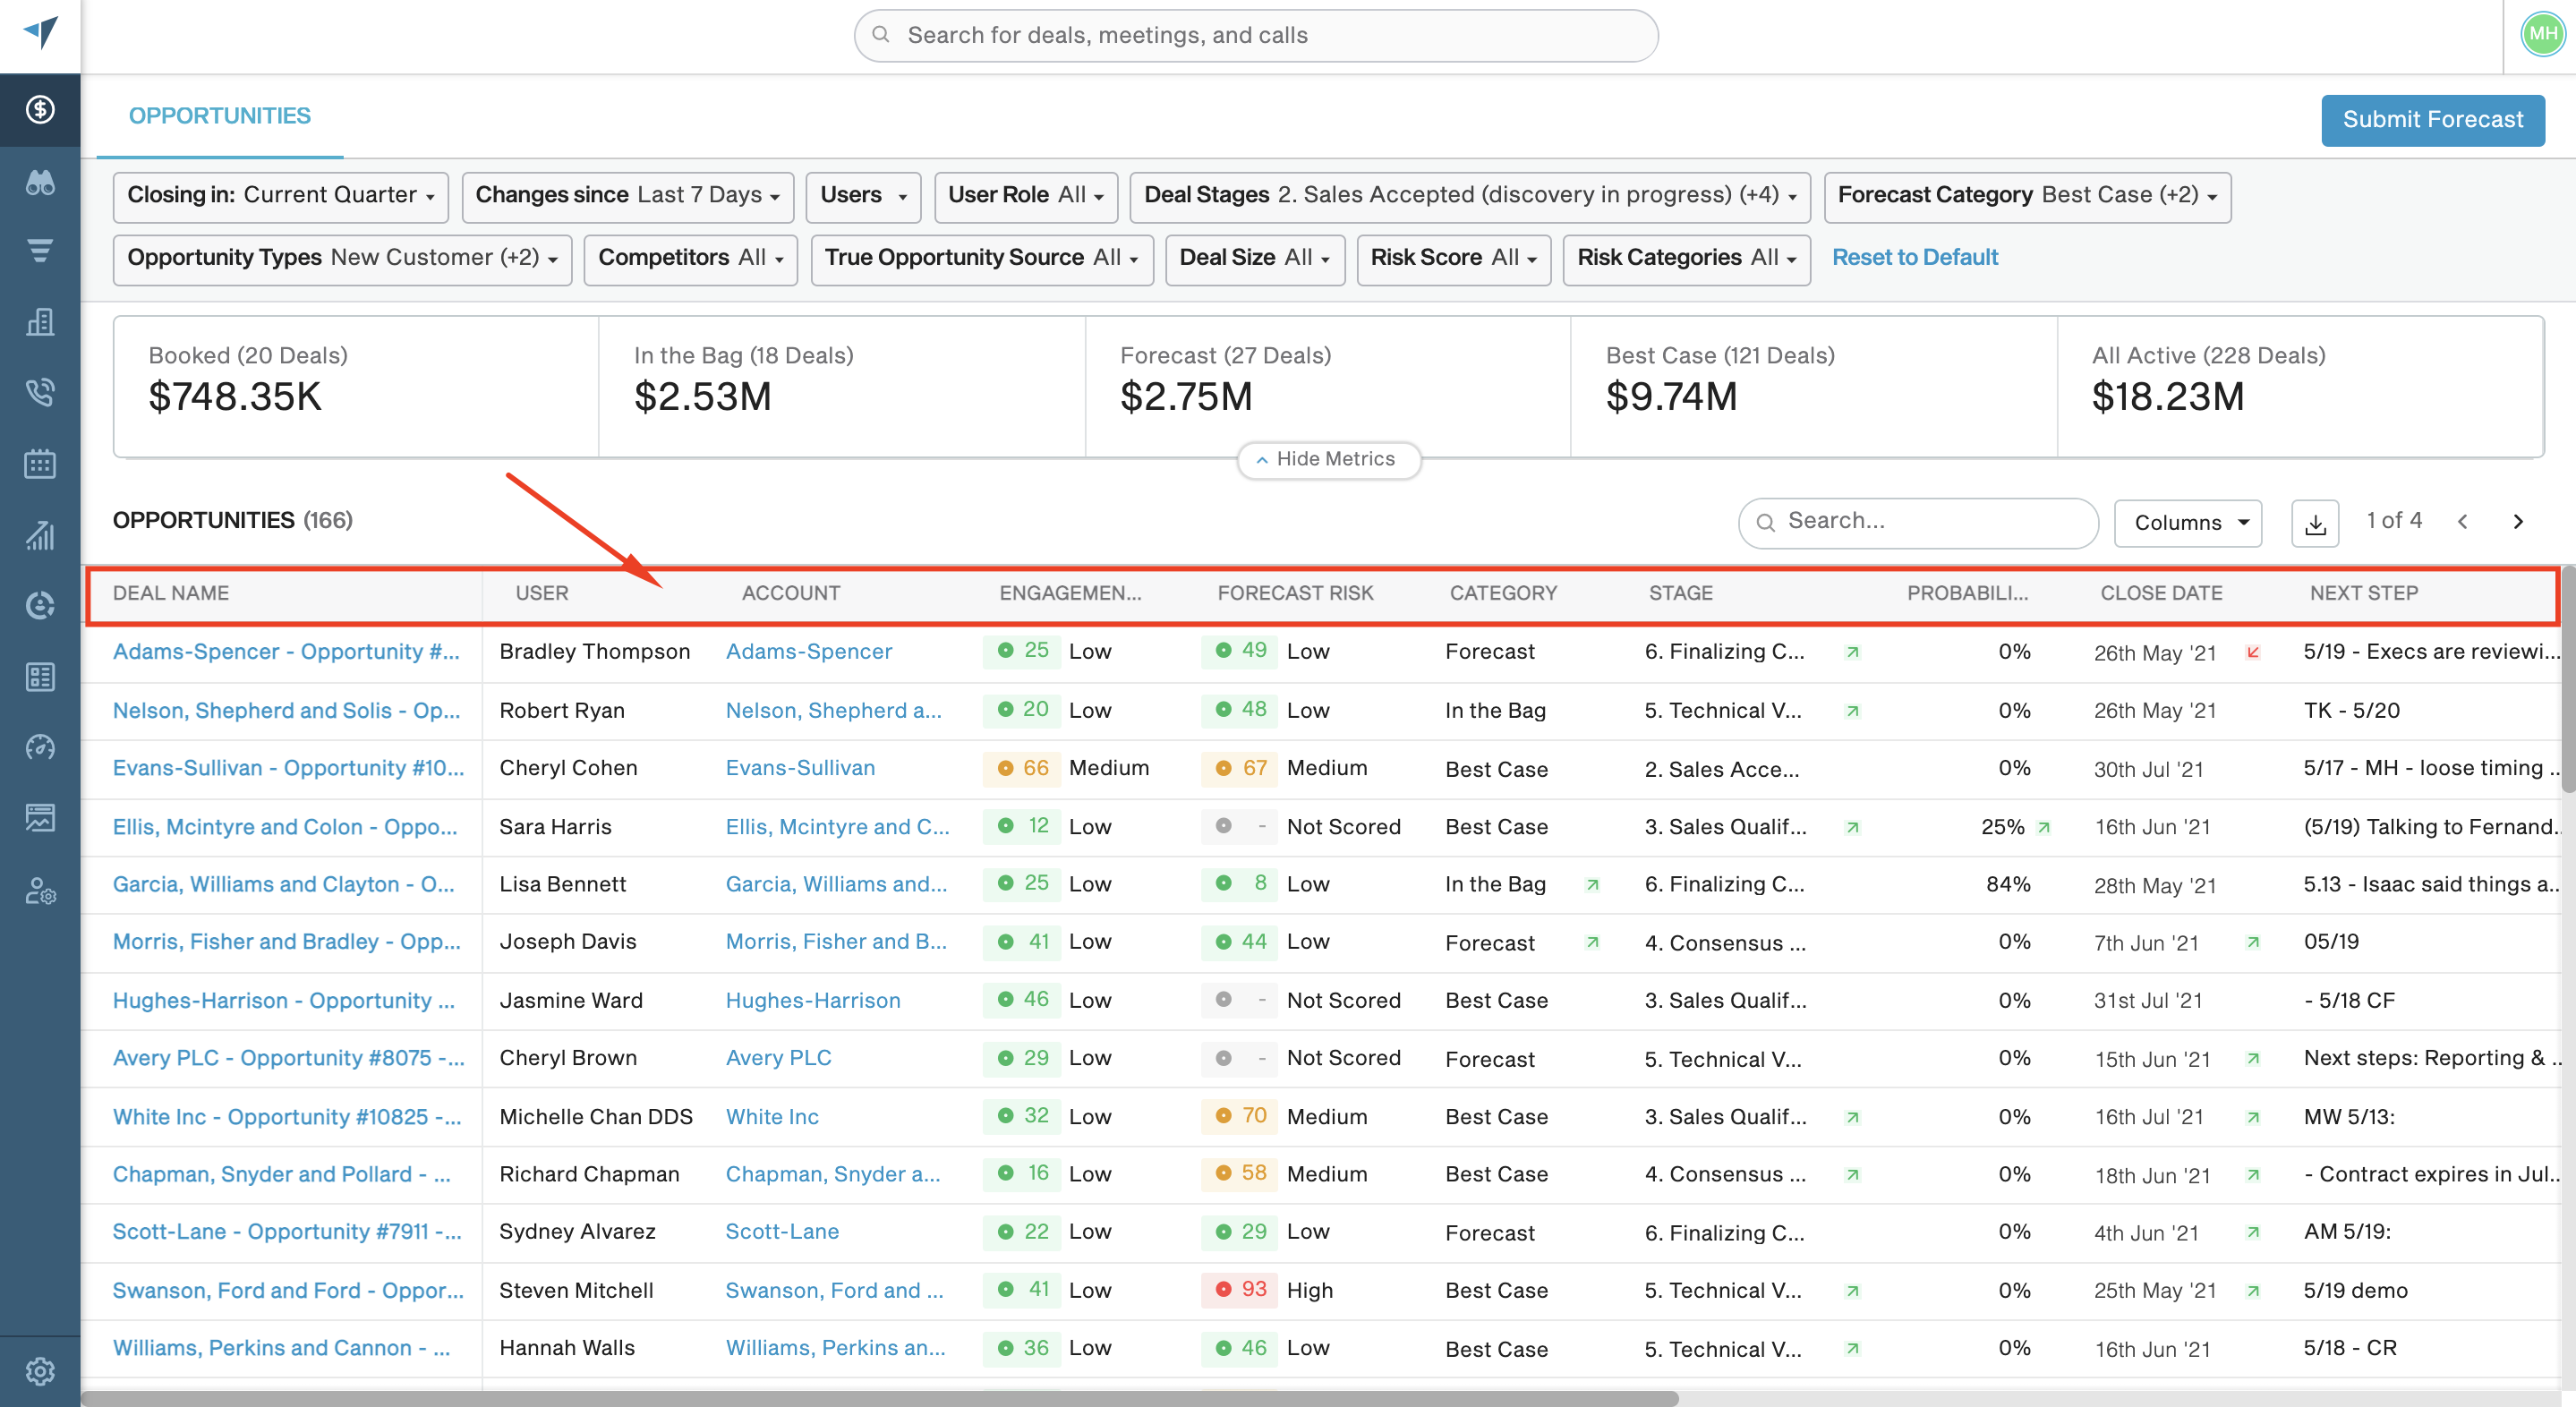Sort by the STAGE column header
The width and height of the screenshot is (2576, 1407).
click(1680, 593)
